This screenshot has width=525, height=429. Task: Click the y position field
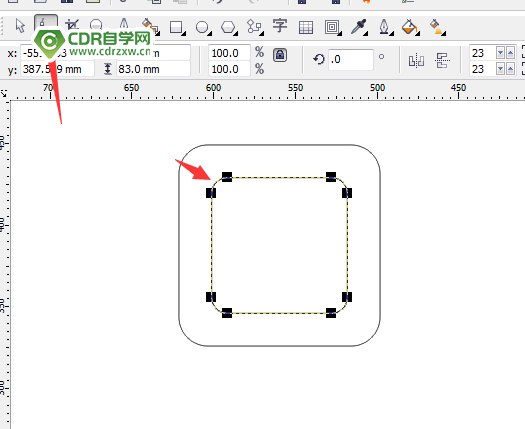pyautogui.click(x=57, y=69)
